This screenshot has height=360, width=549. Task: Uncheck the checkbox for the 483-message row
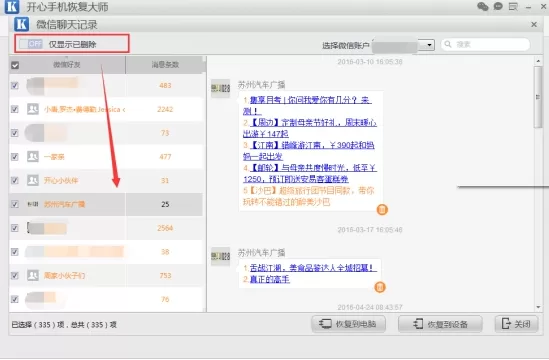15,85
